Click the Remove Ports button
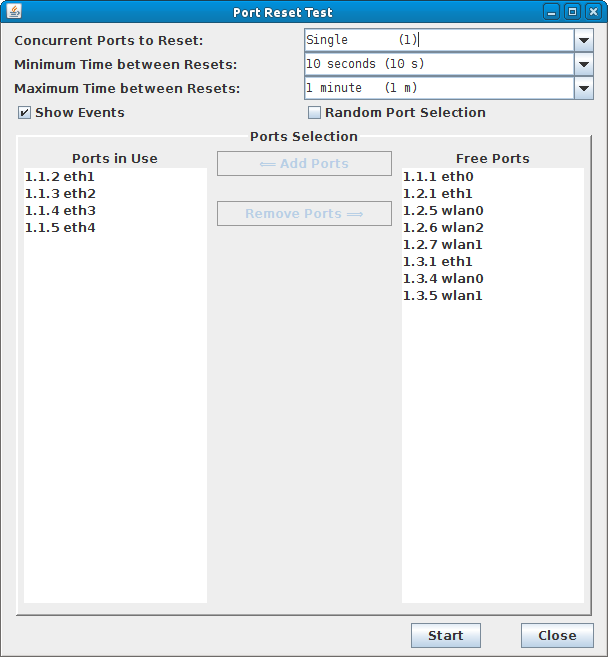608x657 pixels. (304, 214)
